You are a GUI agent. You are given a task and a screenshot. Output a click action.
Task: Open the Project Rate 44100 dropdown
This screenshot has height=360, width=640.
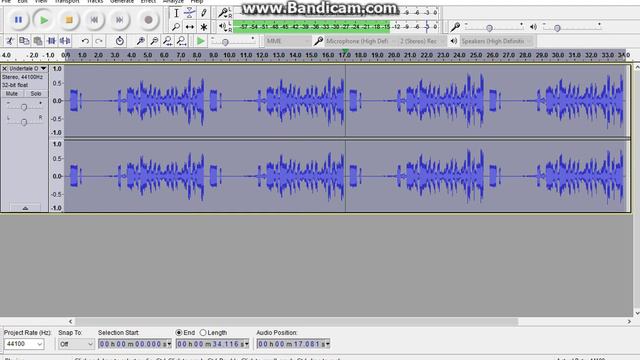pos(24,344)
